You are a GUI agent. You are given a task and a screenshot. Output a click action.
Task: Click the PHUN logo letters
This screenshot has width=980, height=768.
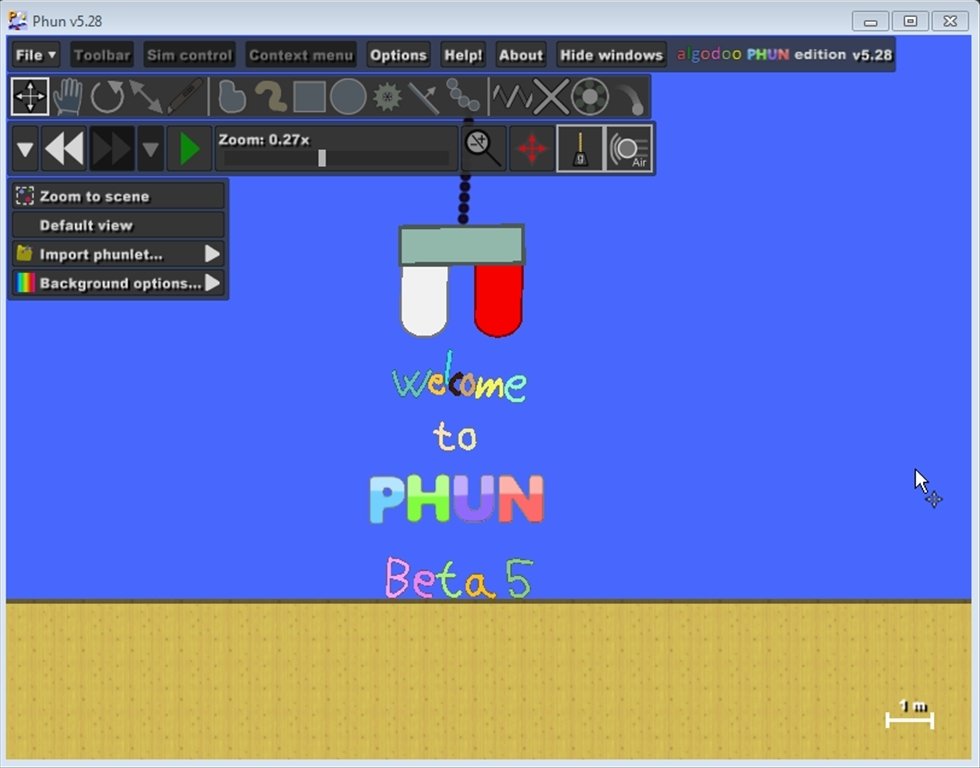457,499
